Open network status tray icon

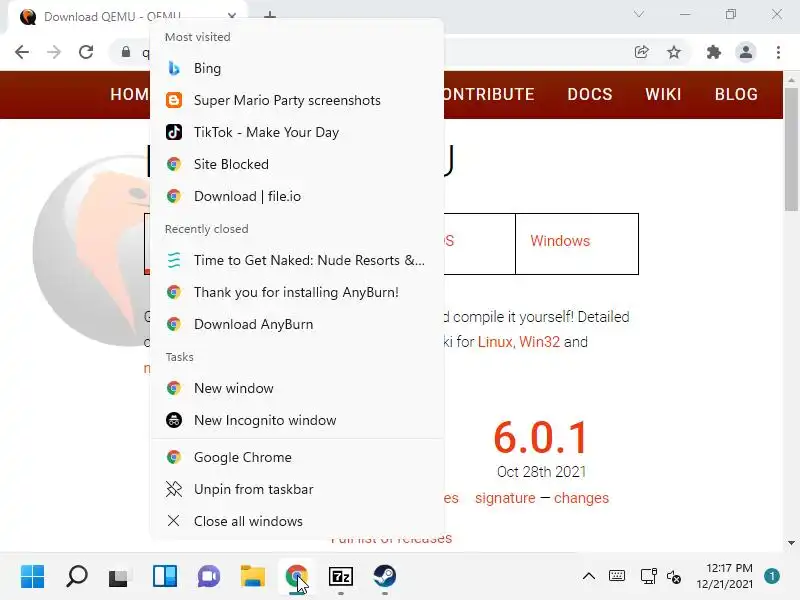(x=648, y=577)
